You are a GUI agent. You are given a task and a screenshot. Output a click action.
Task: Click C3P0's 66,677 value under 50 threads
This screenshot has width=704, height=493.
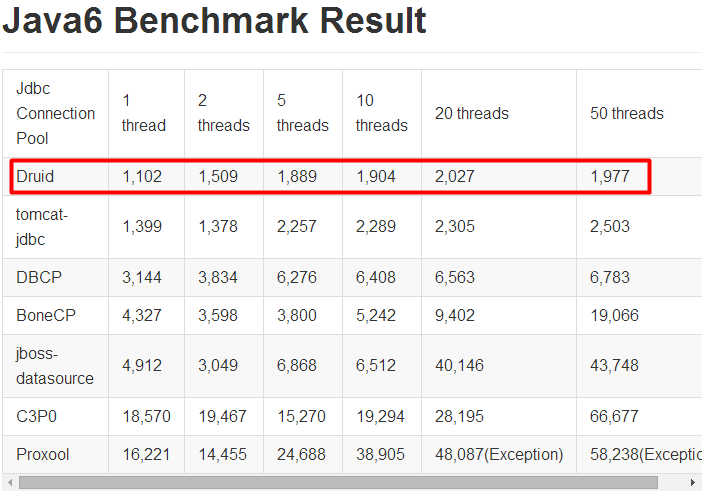(614, 417)
